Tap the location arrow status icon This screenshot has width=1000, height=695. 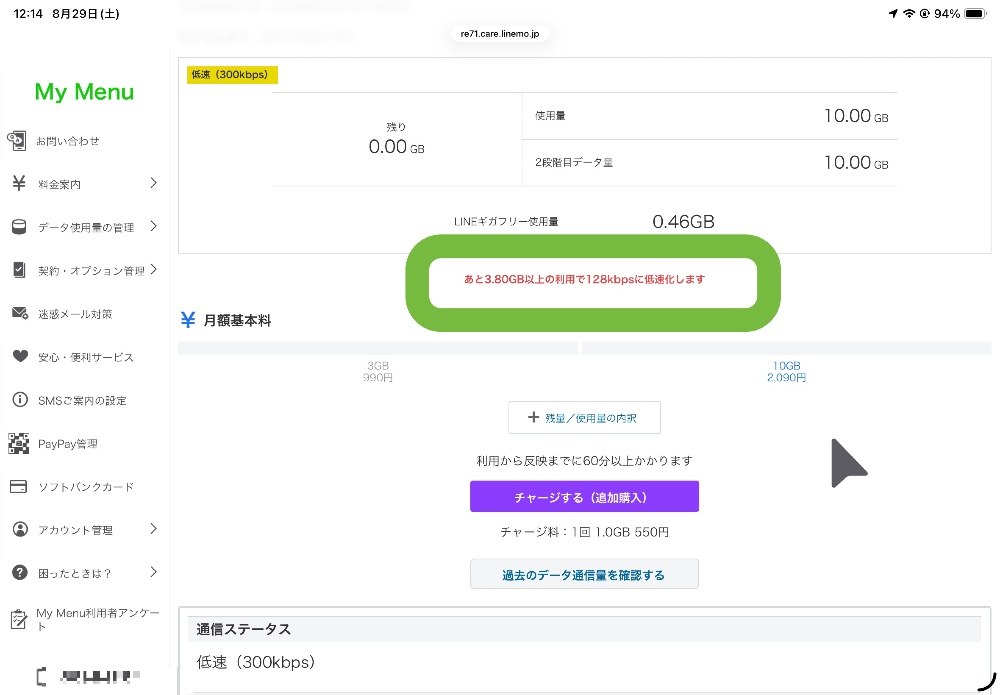pos(893,13)
